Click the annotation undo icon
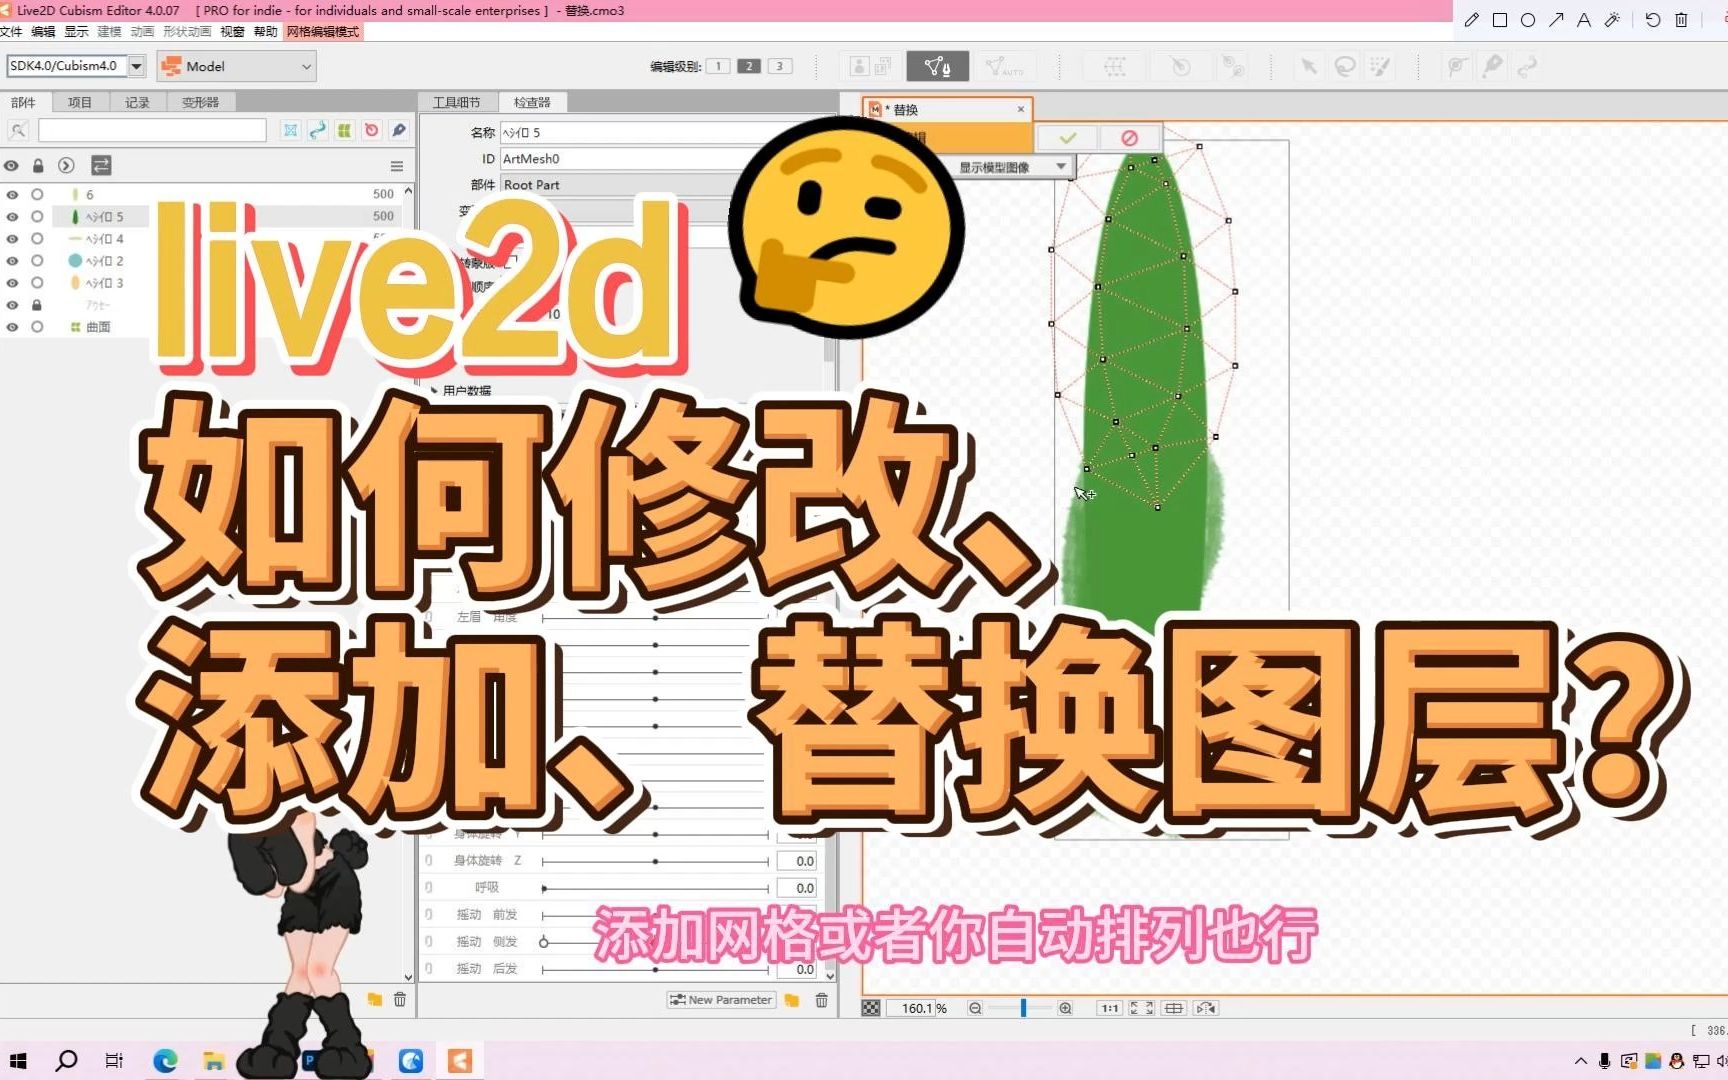The height and width of the screenshot is (1080, 1728). point(1653,20)
